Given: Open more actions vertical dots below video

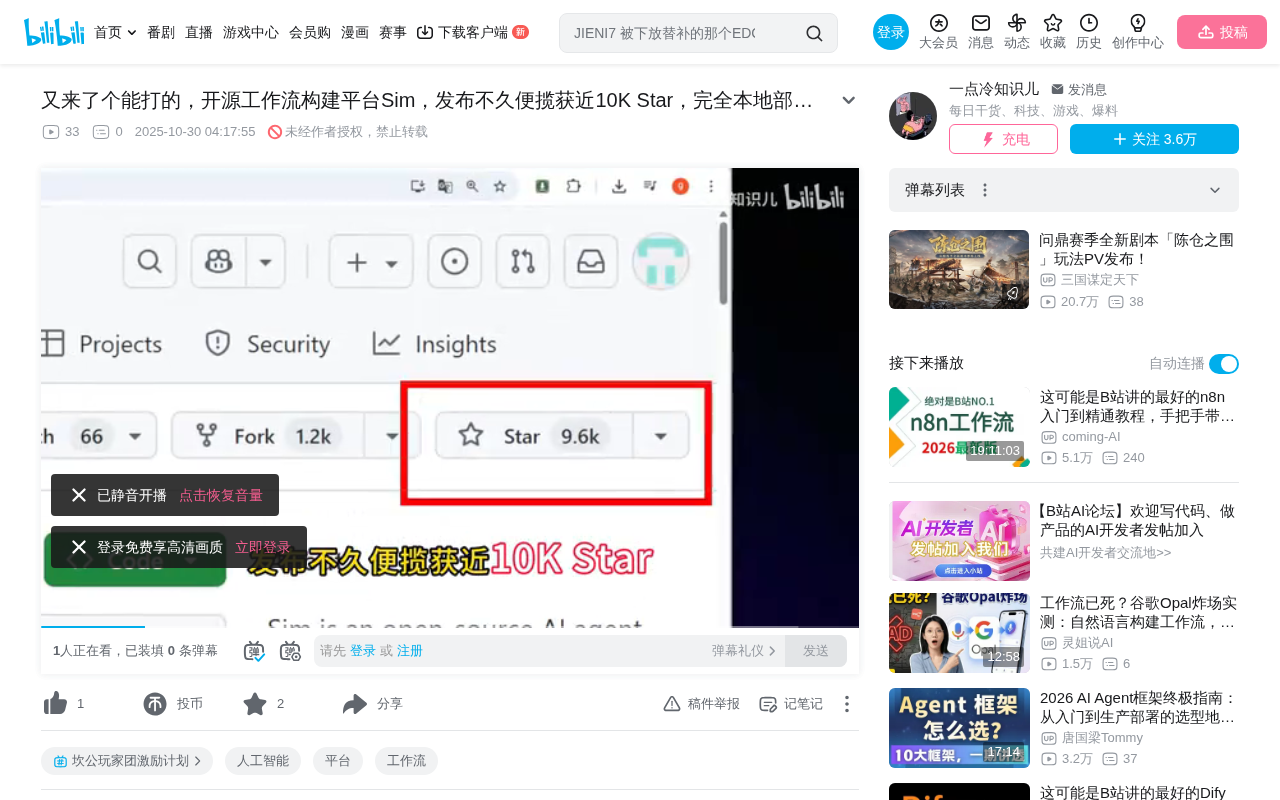Looking at the screenshot, I should 847,704.
